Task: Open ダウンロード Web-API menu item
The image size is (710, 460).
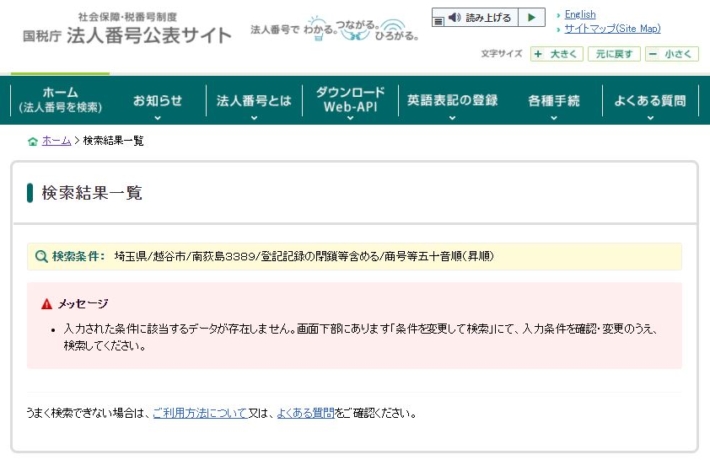Action: pyautogui.click(x=350, y=100)
